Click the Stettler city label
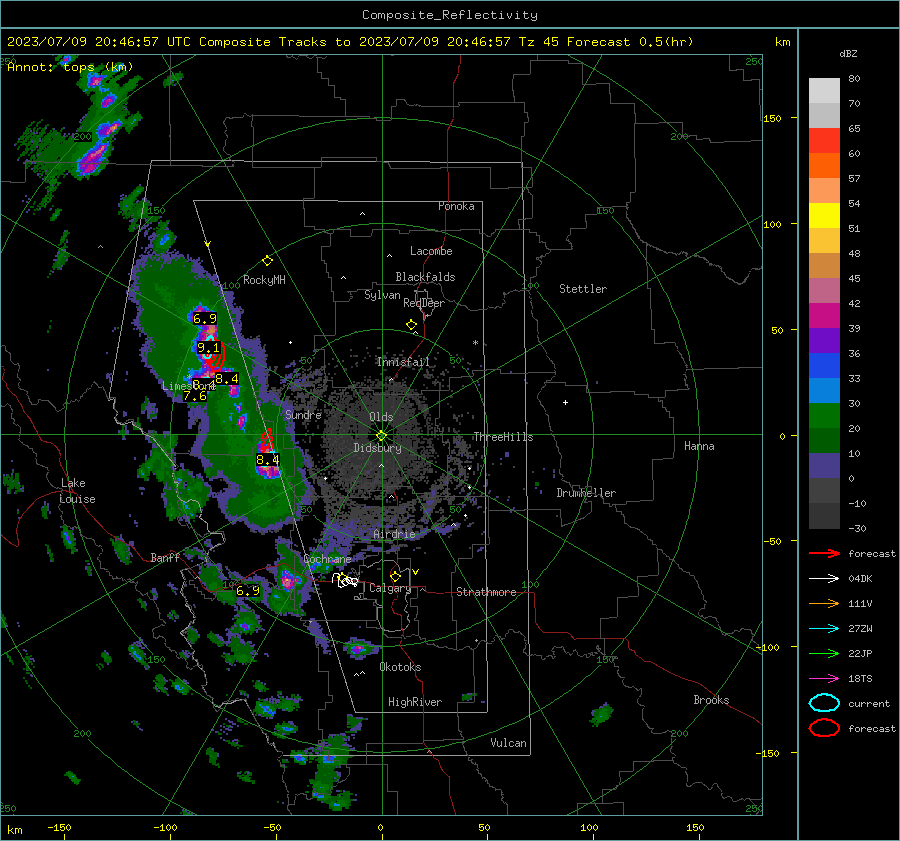This screenshot has height=841, width=900. 583,289
